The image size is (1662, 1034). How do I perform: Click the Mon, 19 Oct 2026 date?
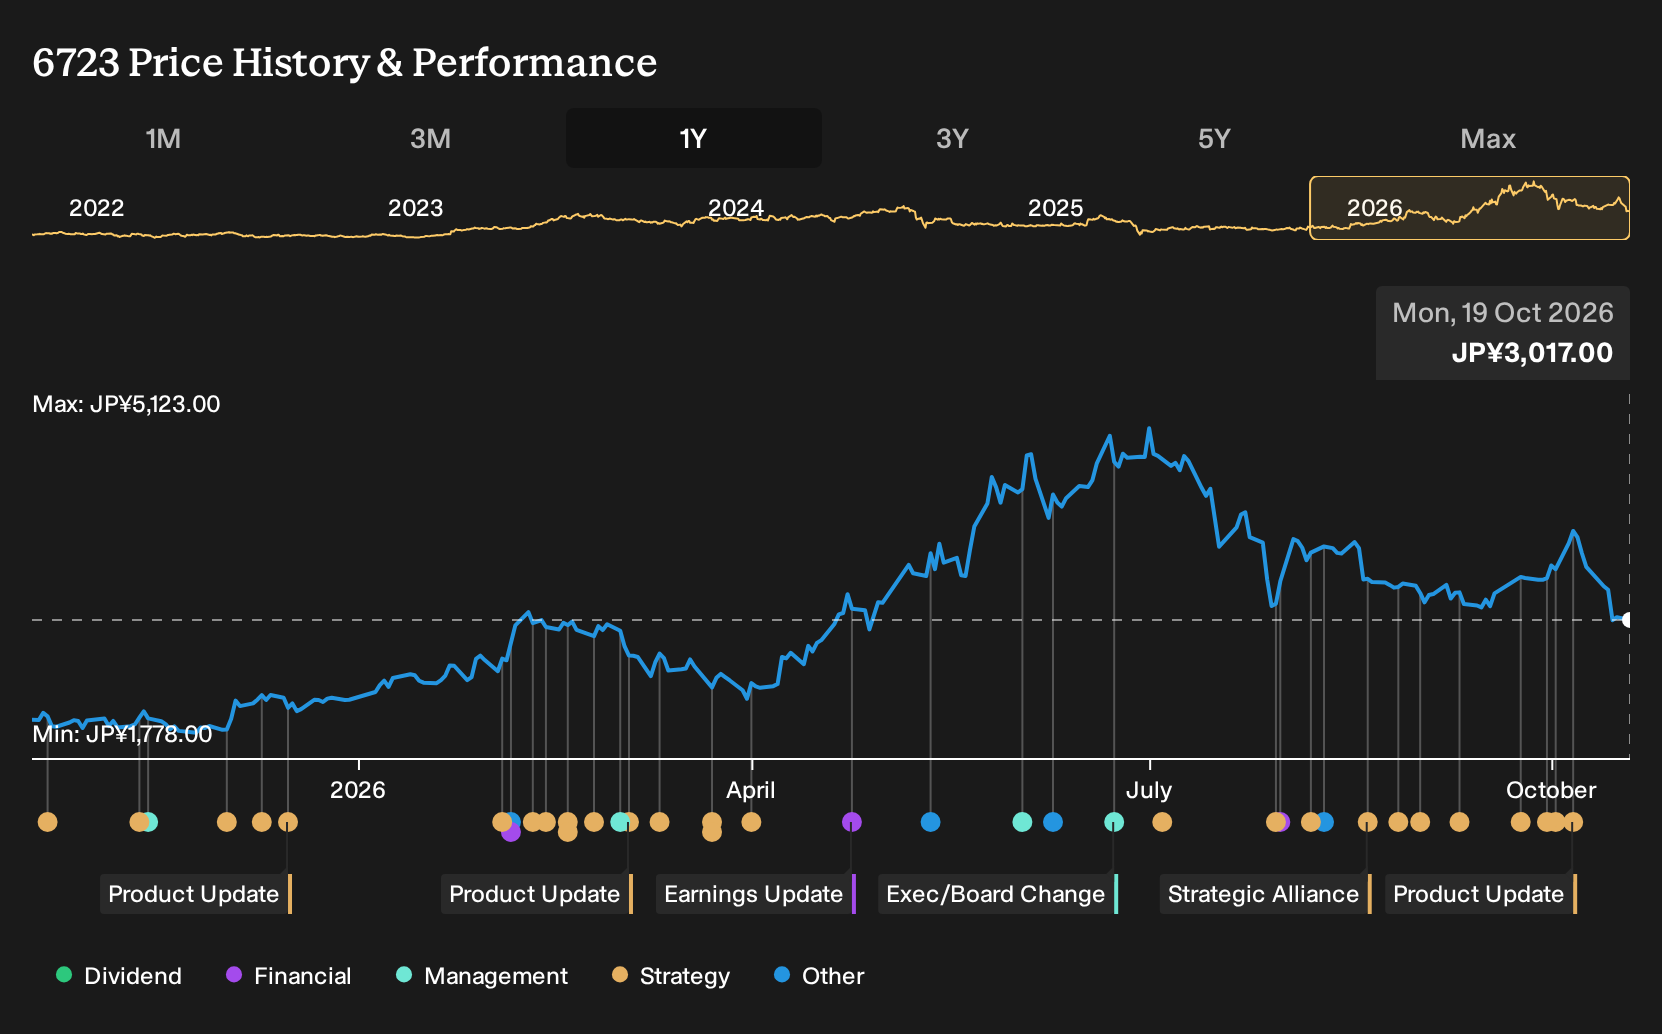pyautogui.click(x=1503, y=313)
